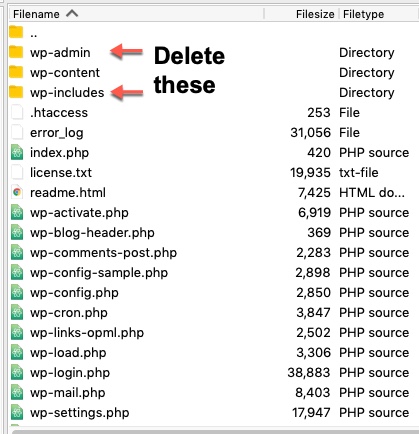This screenshot has height=434, width=419.
Task: Toggle the Filename sort arrow
Action: click(x=72, y=14)
